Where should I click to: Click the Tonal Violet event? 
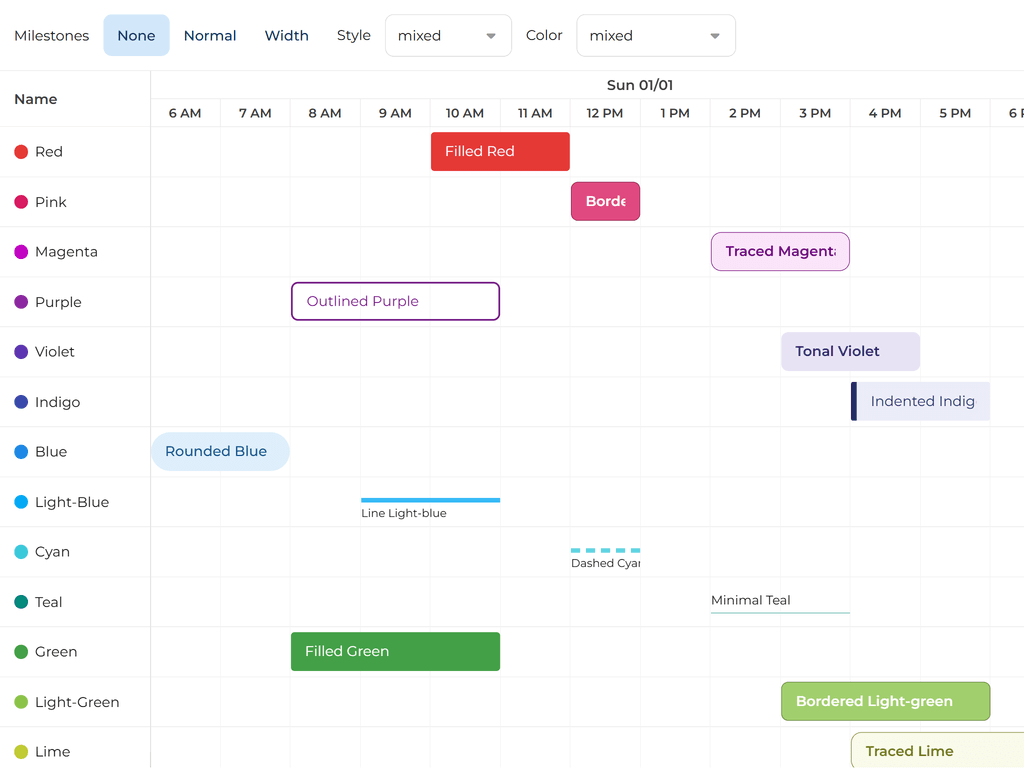850,352
